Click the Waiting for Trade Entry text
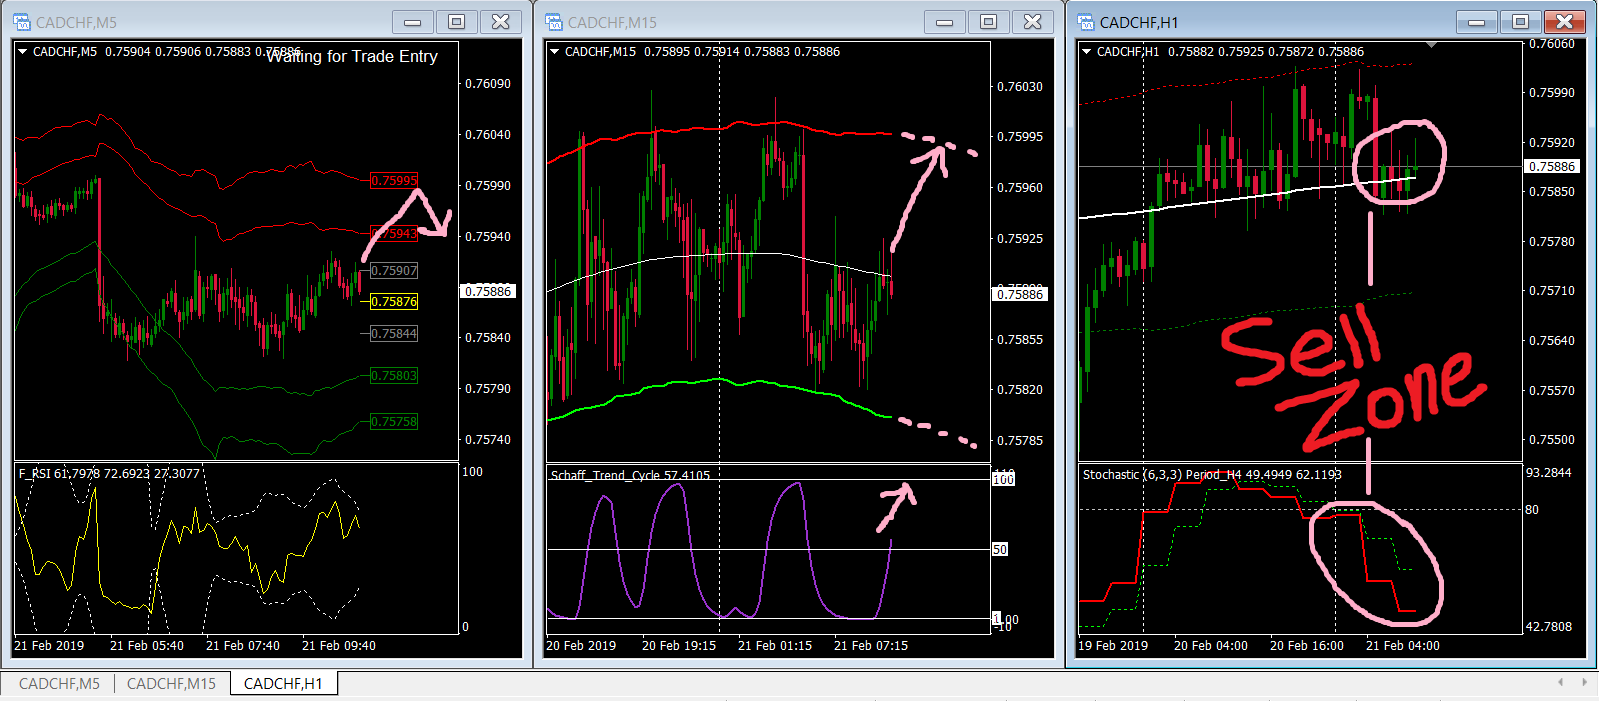 [352, 57]
